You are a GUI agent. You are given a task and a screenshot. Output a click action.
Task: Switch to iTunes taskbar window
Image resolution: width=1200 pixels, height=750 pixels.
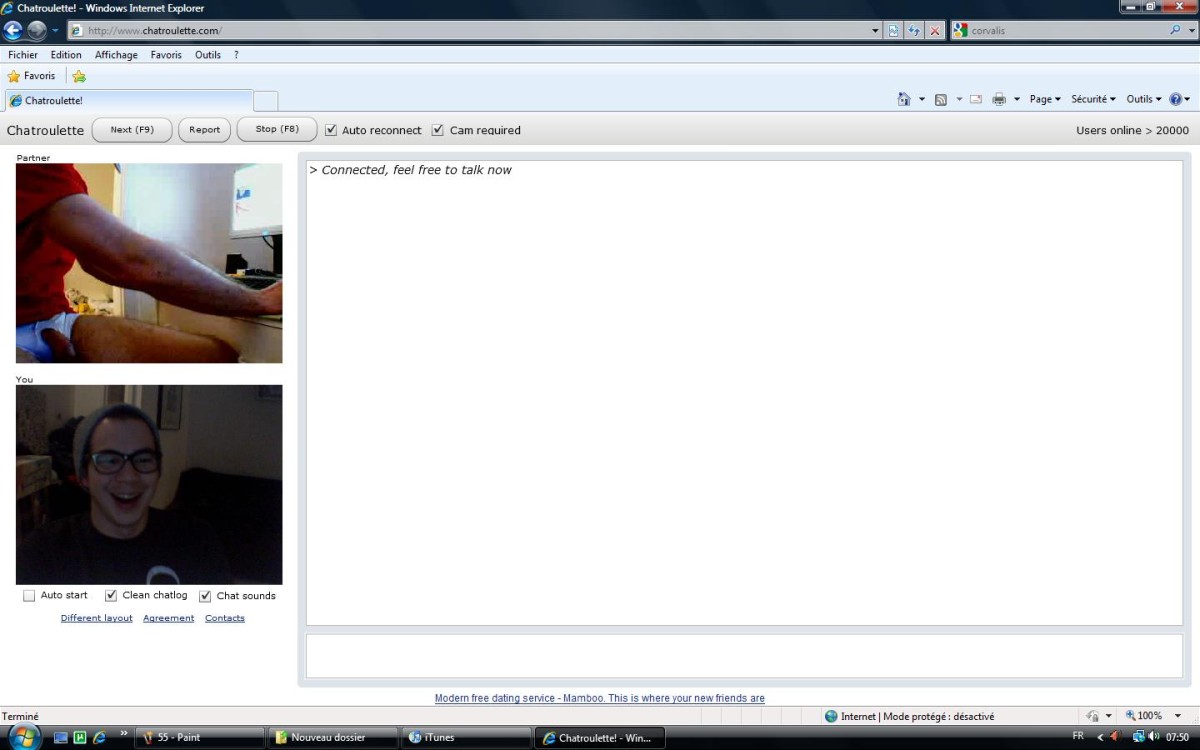(x=466, y=738)
